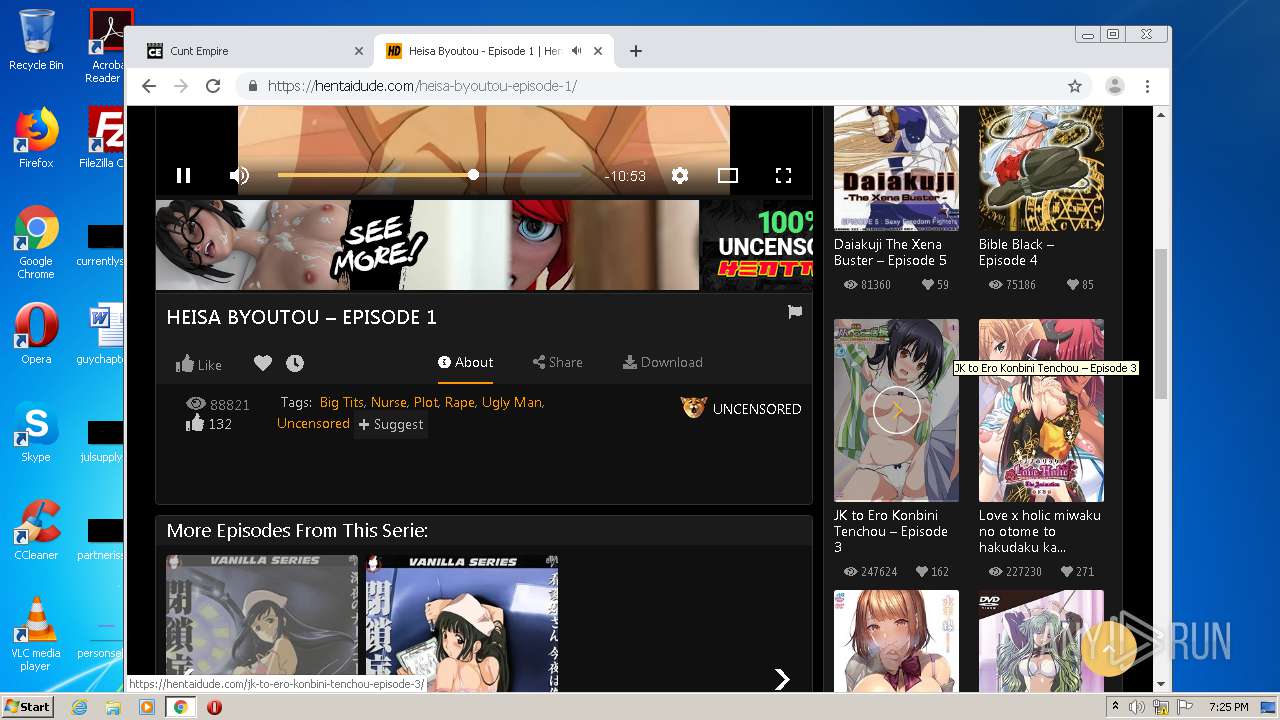Select the julsupply desktop file
Image resolution: width=1280 pixels, height=720 pixels.
[103, 442]
